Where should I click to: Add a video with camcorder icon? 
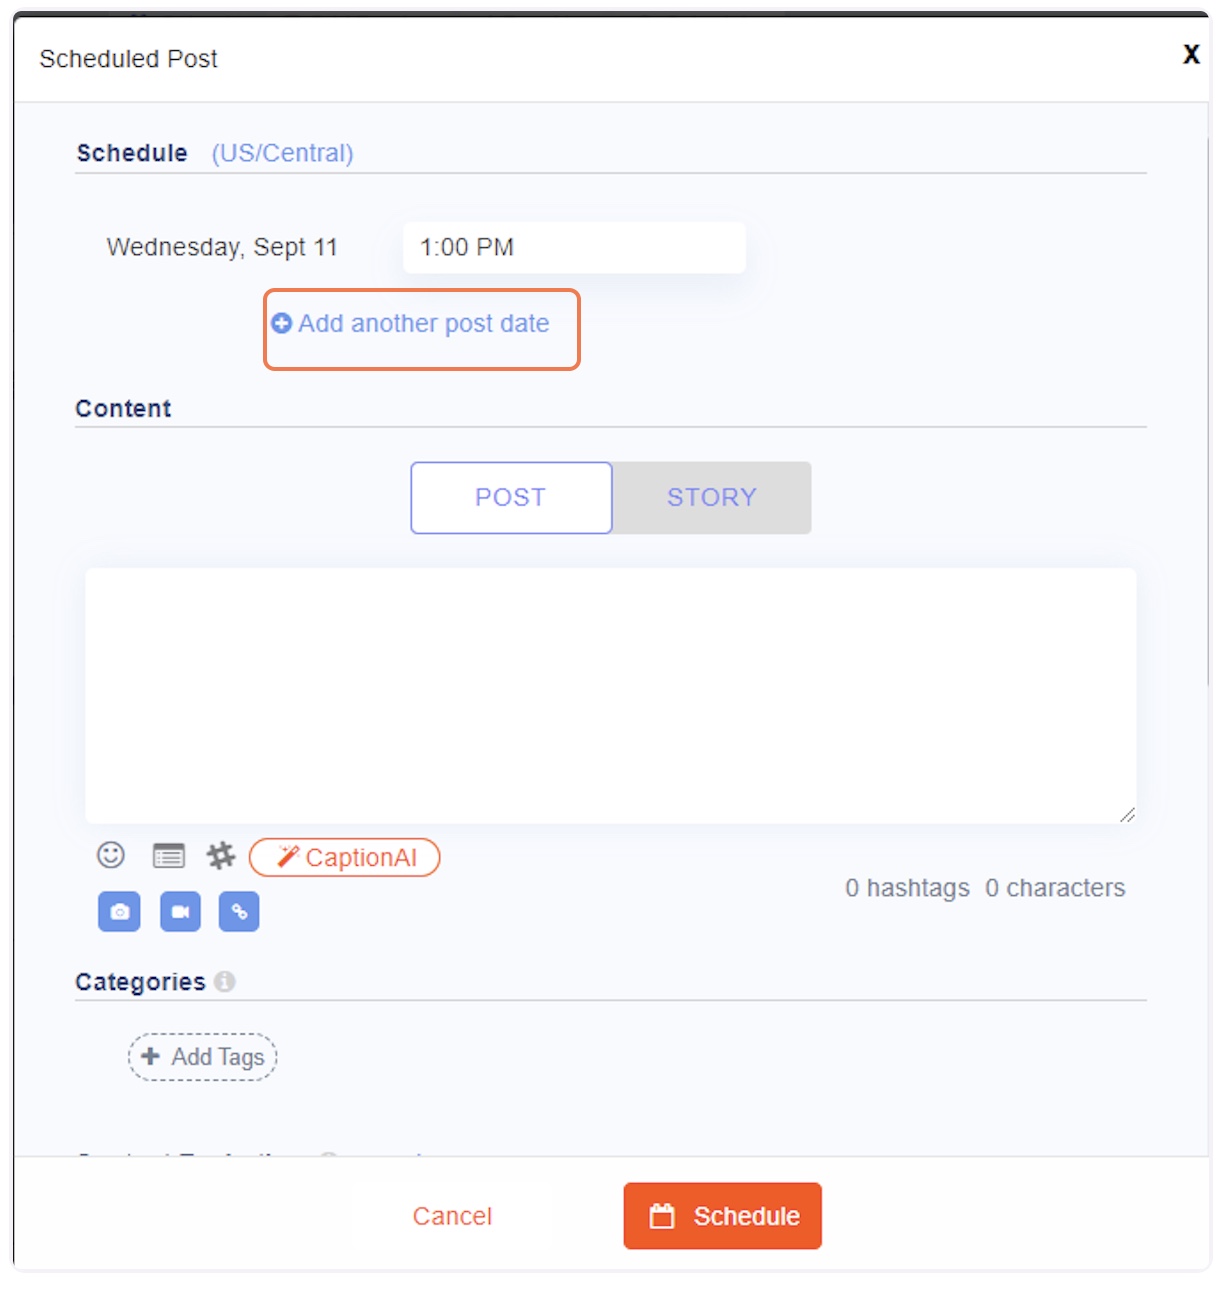(x=180, y=911)
